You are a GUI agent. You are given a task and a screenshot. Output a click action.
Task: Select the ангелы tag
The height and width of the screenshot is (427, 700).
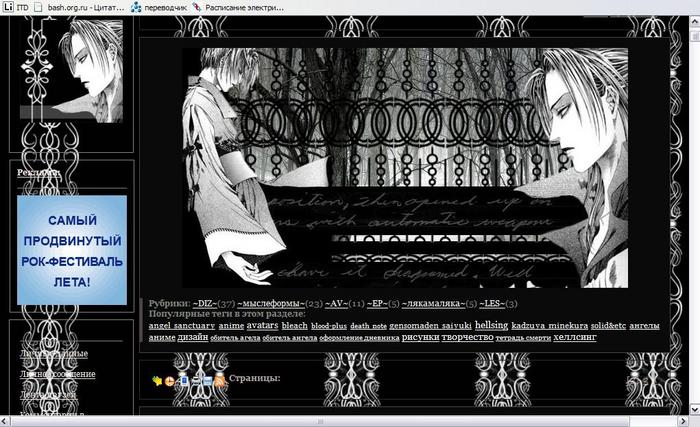click(644, 326)
